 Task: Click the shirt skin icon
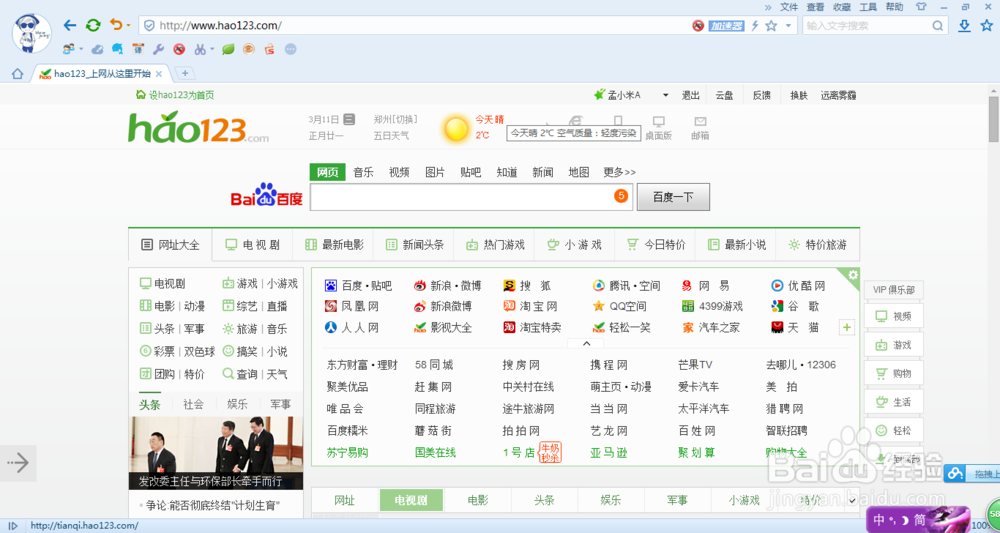pyautogui.click(x=921, y=7)
